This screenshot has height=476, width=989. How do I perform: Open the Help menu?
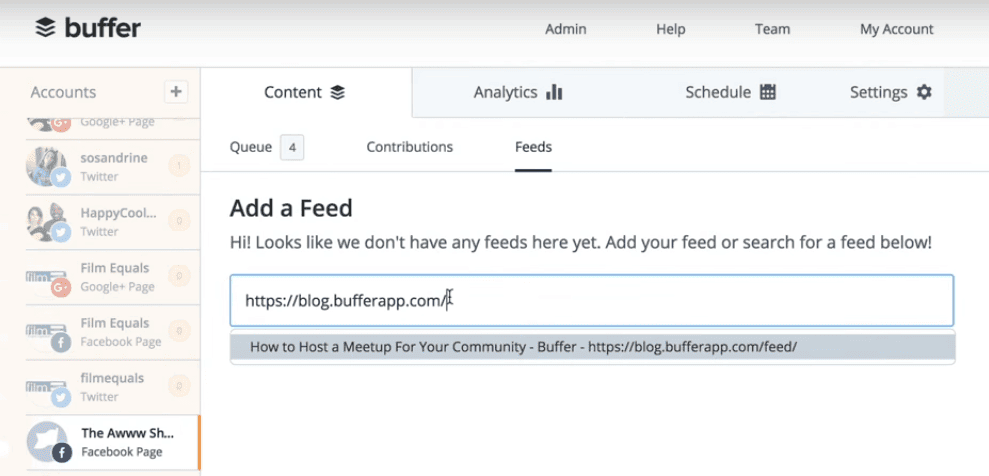(670, 29)
